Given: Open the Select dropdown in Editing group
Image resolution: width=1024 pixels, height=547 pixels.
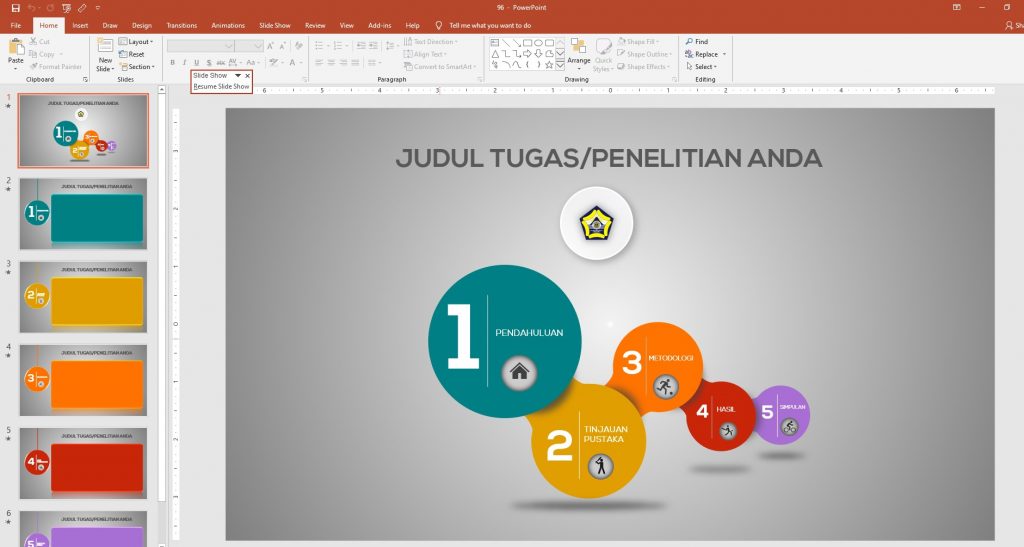Looking at the screenshot, I should point(702,67).
